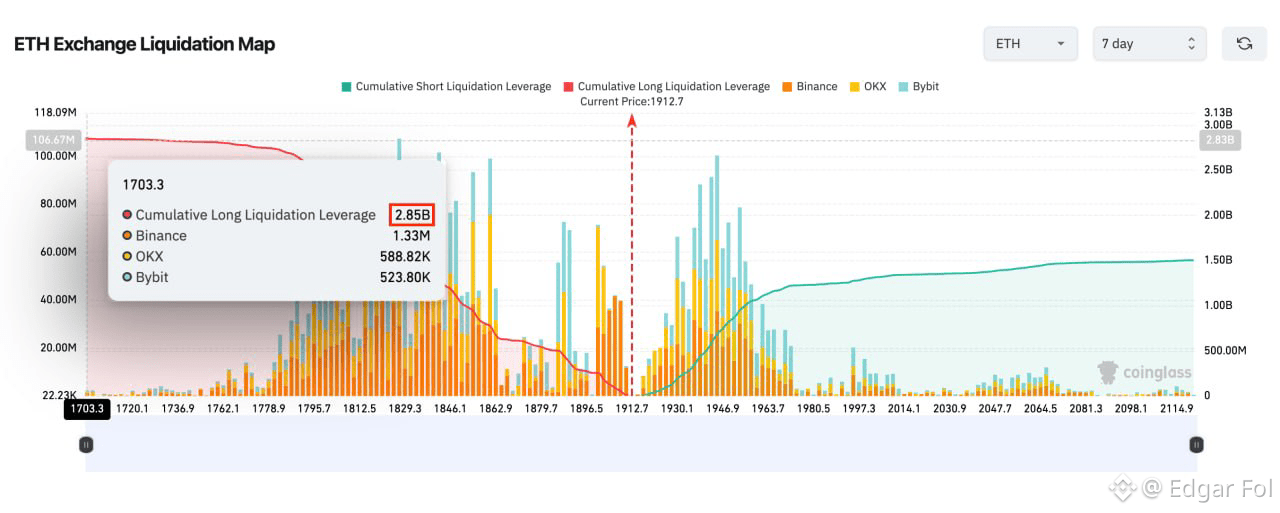Screen dimensions: 1280x513
Task: Open the 7 day range selector
Action: click(x=1149, y=44)
